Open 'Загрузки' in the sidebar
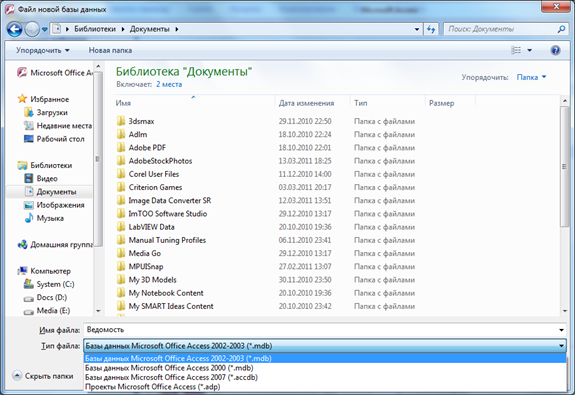Viewport: 576px width, 395px height. click(x=46, y=112)
